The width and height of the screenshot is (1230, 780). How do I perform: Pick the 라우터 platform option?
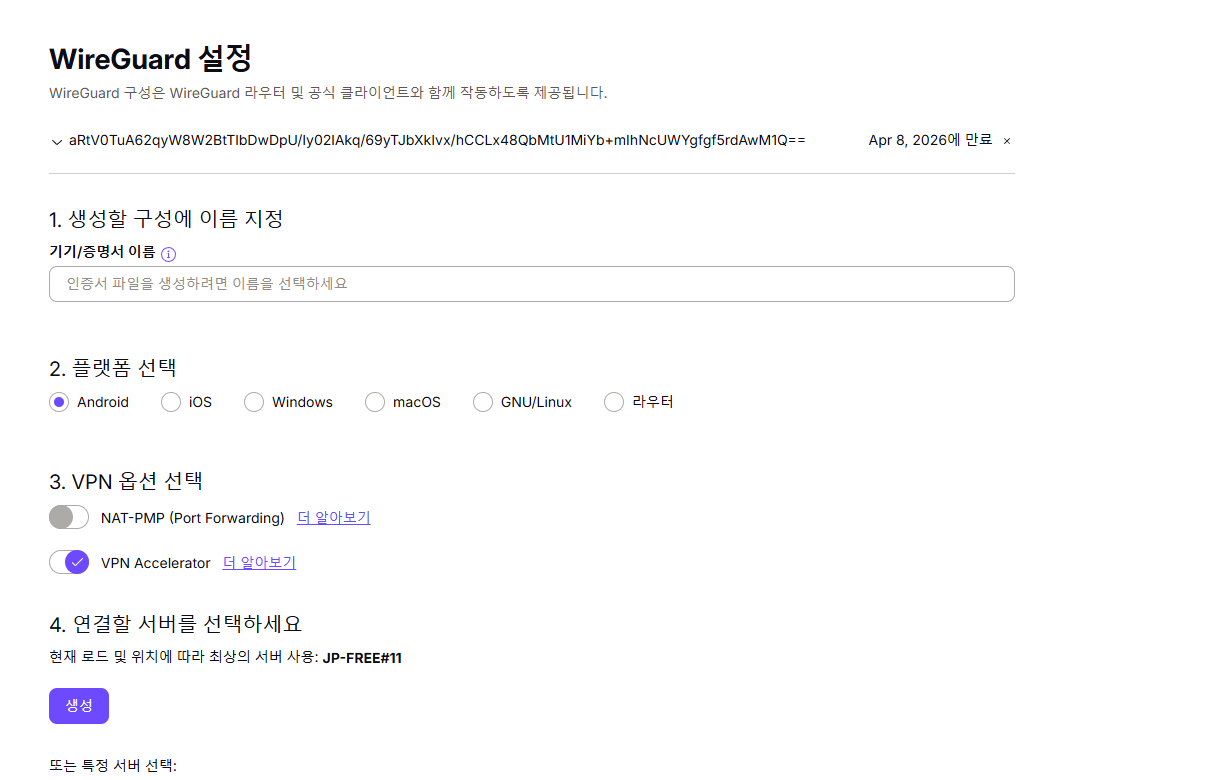[x=614, y=402]
